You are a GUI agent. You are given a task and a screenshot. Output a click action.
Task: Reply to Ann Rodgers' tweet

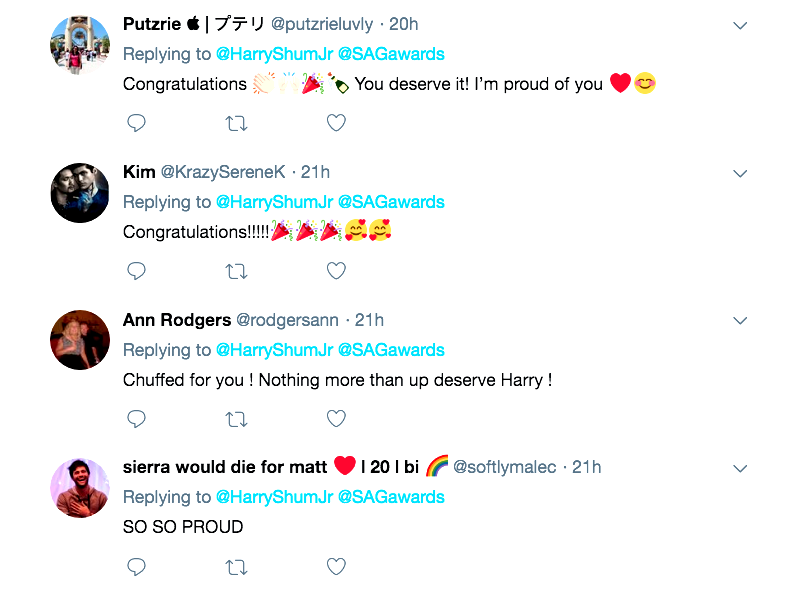tap(137, 419)
